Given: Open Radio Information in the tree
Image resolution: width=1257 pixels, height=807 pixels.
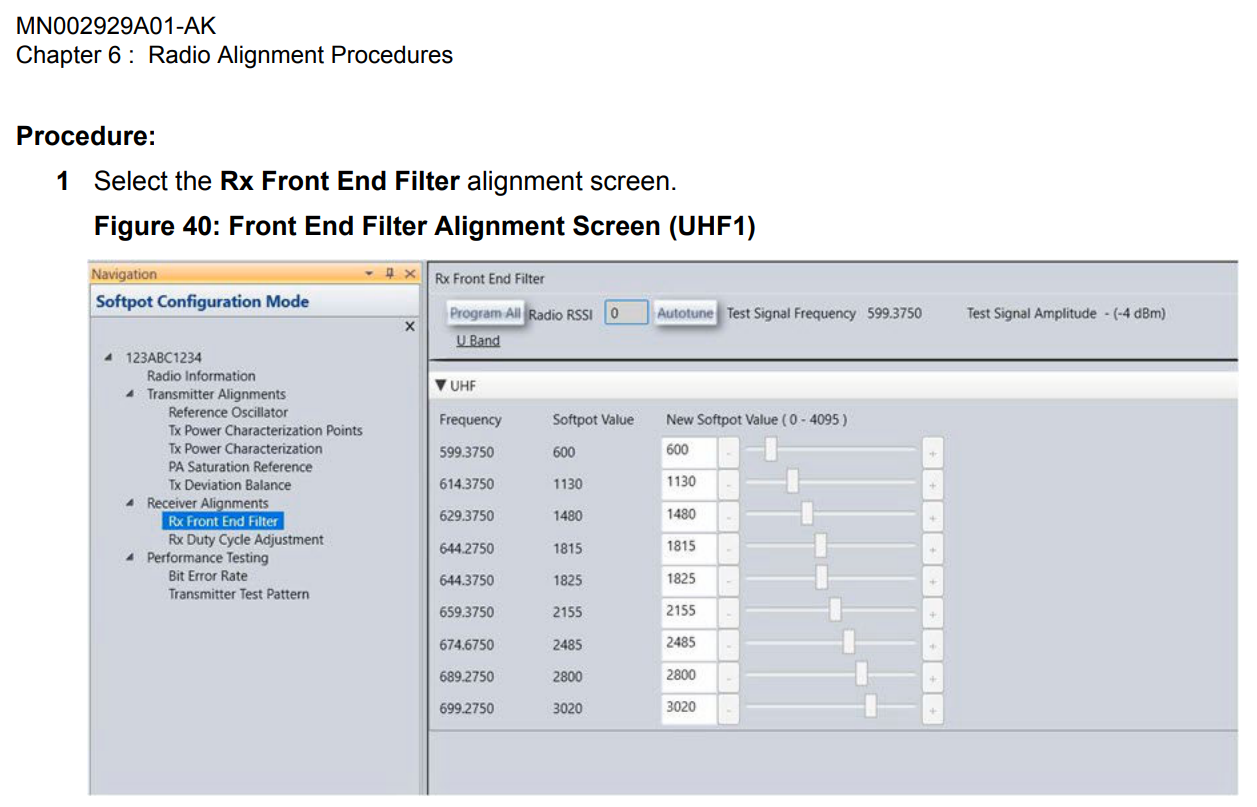Looking at the screenshot, I should (x=201, y=376).
